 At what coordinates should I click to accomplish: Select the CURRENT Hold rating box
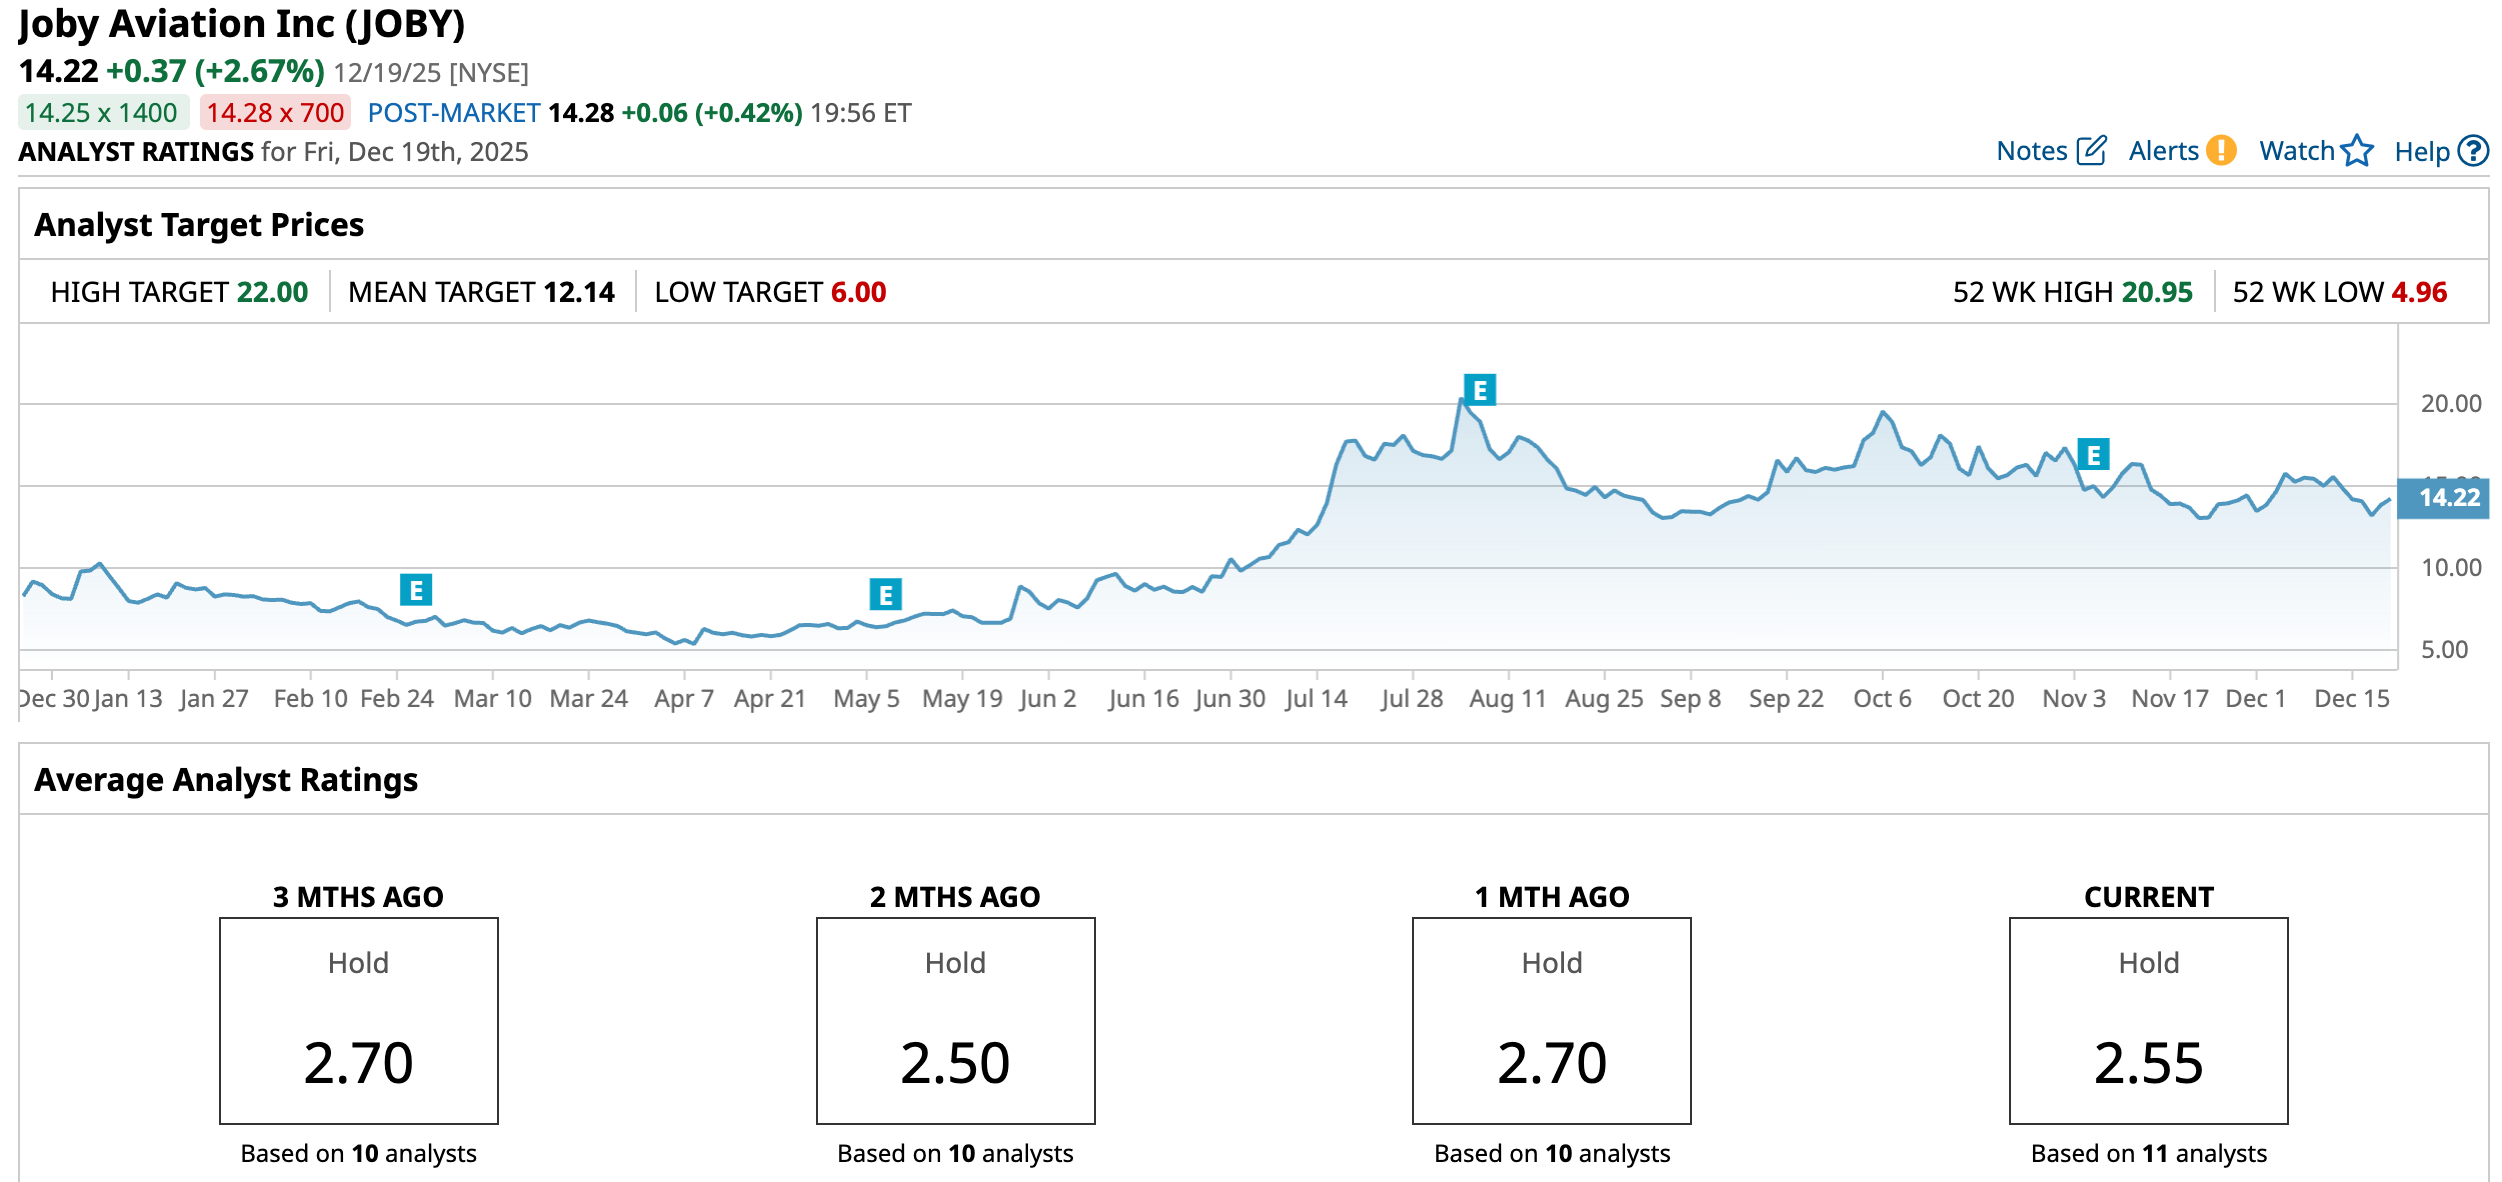click(2148, 1020)
